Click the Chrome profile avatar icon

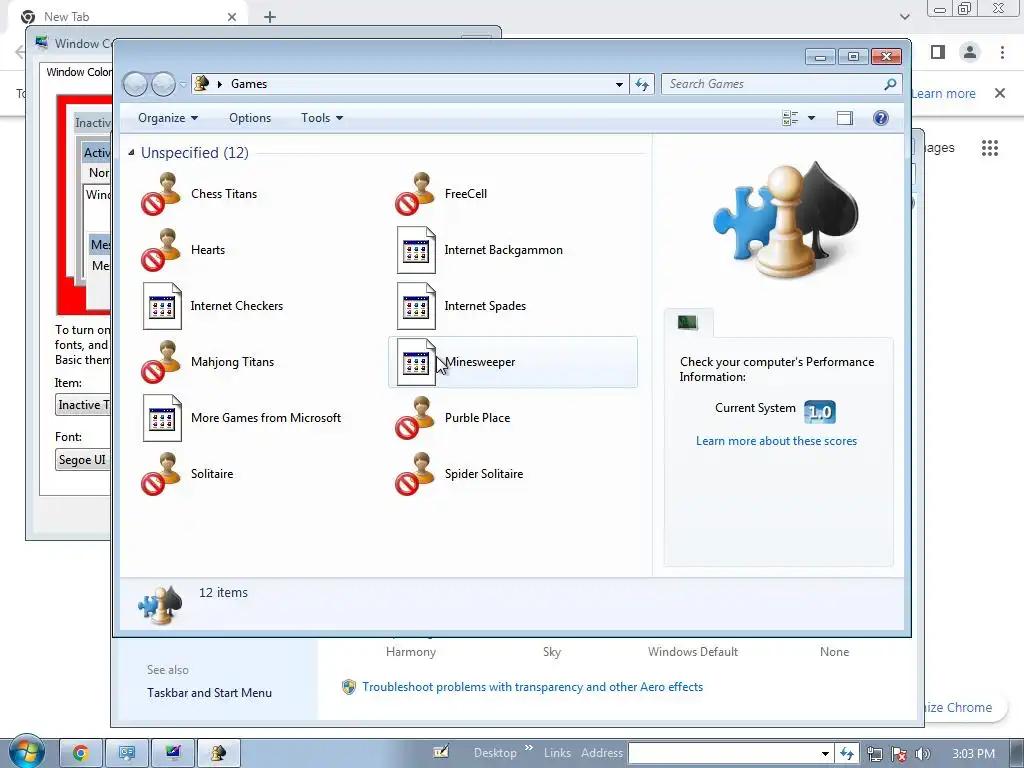pyautogui.click(x=970, y=52)
